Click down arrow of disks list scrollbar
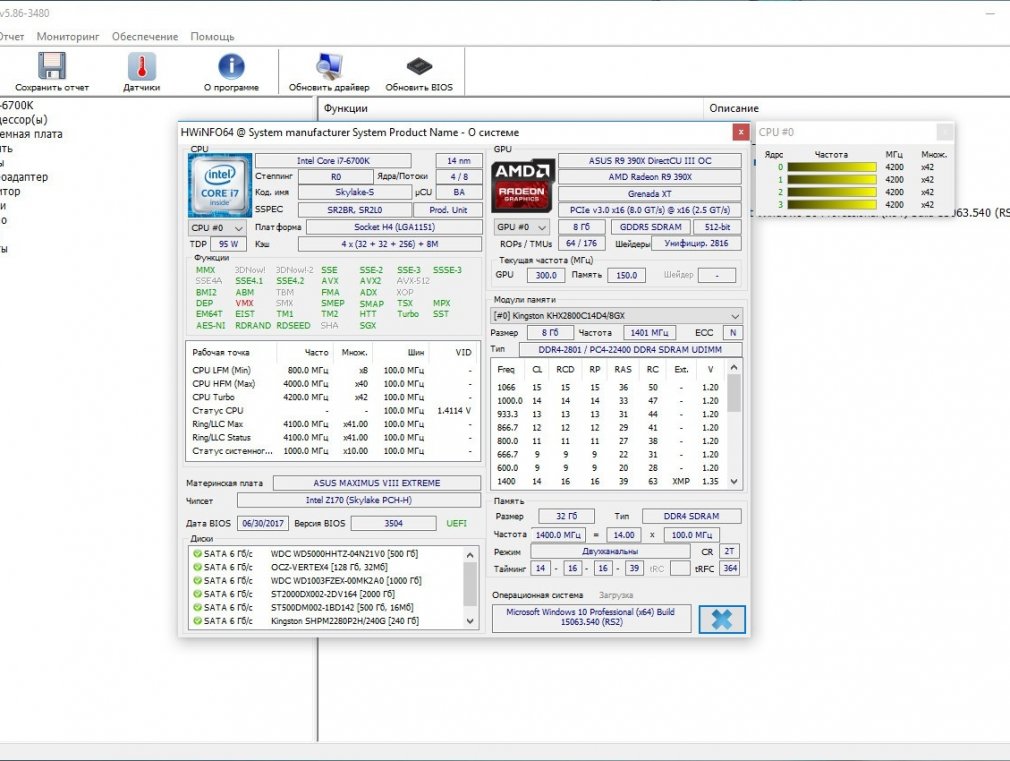Viewport: 1010px width, 761px height. point(470,621)
